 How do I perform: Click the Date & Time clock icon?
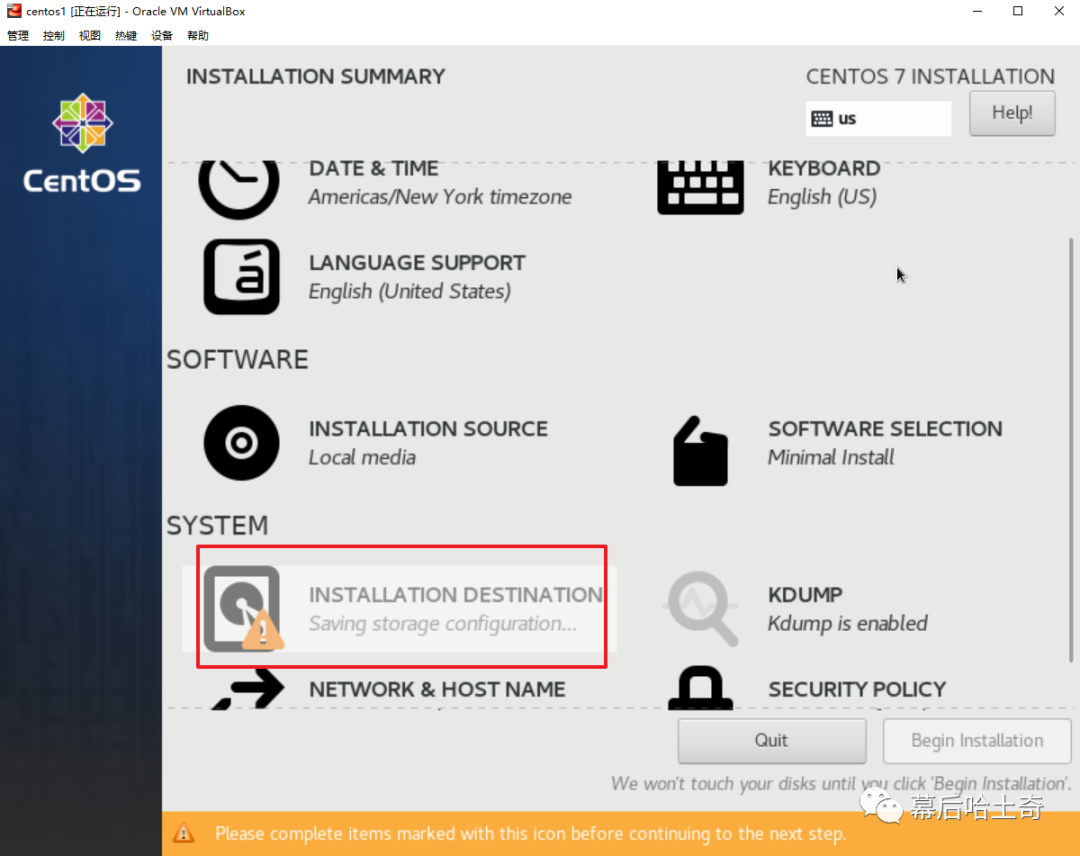tap(238, 186)
